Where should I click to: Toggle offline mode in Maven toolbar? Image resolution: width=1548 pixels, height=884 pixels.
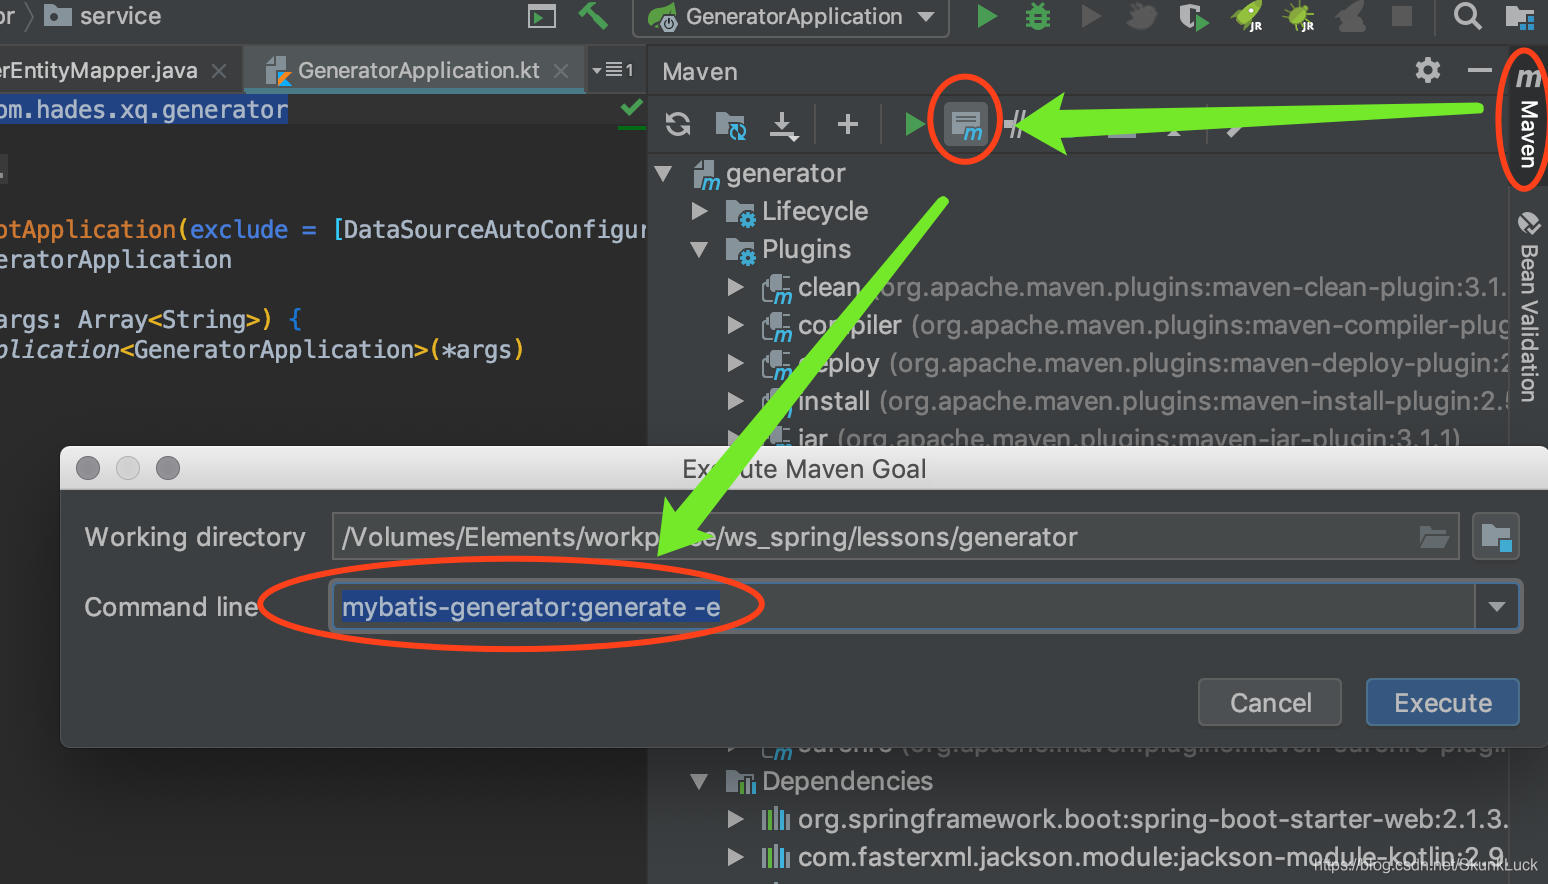pos(1016,124)
